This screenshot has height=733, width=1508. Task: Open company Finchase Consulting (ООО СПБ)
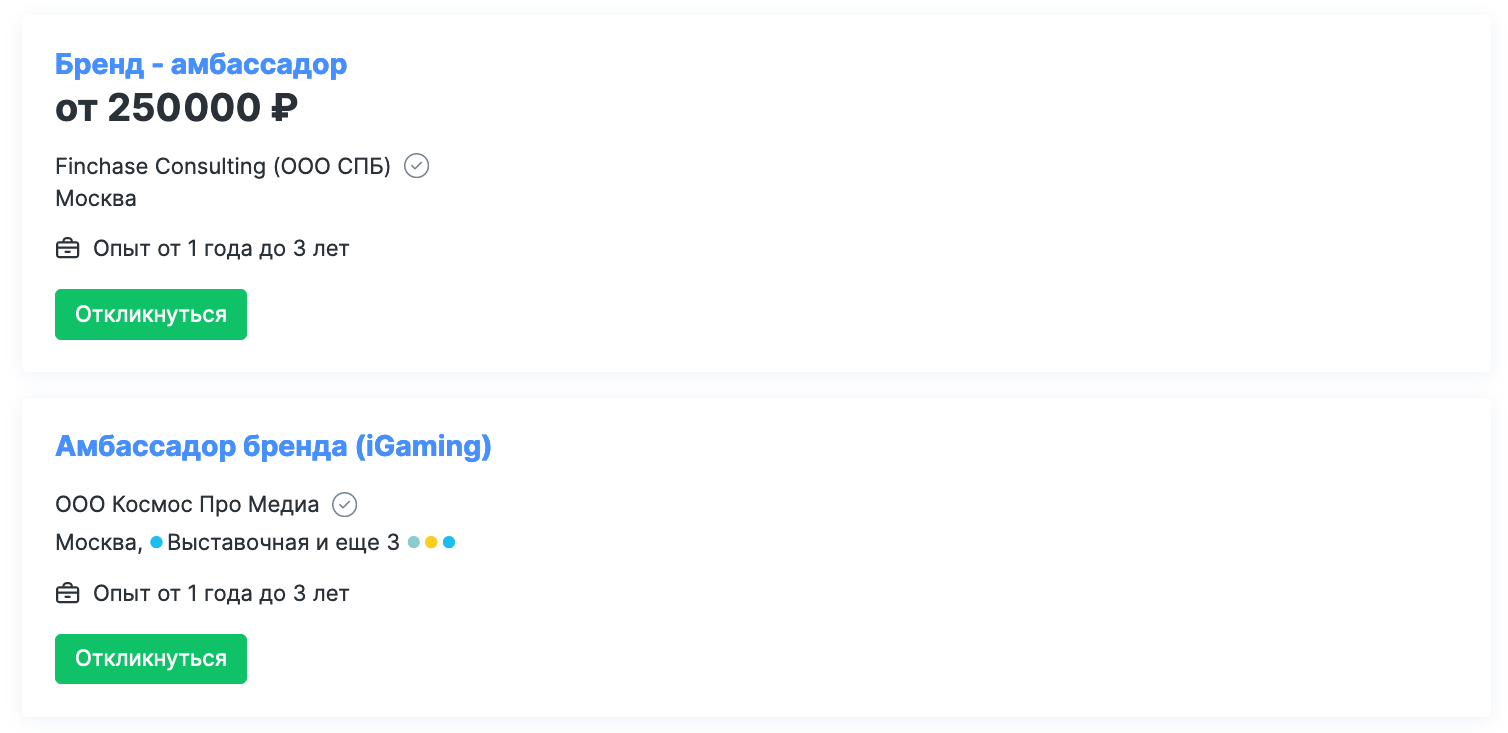pyautogui.click(x=223, y=166)
